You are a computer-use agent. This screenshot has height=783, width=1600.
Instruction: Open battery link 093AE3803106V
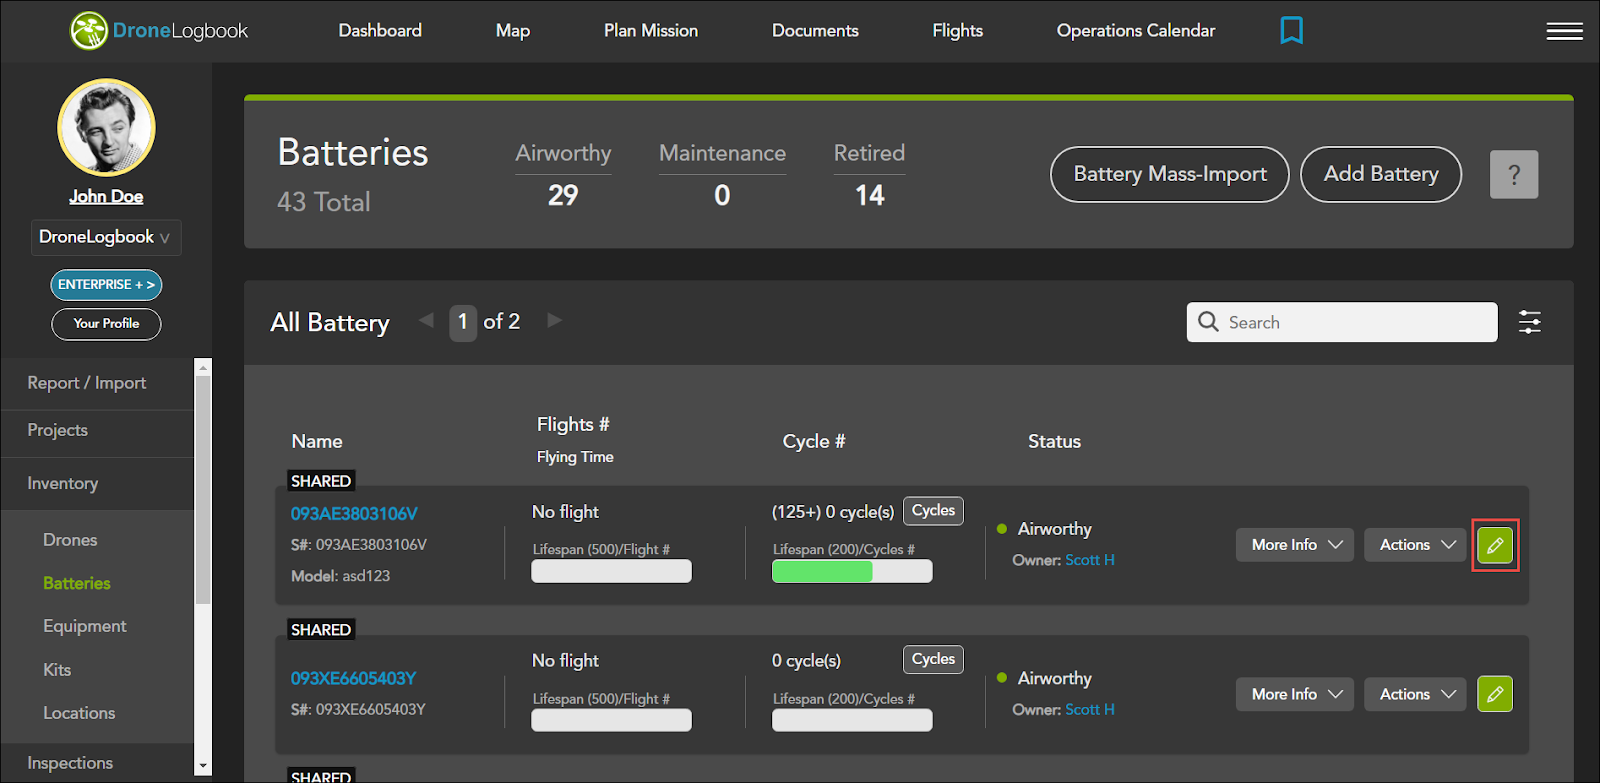pyautogui.click(x=354, y=514)
